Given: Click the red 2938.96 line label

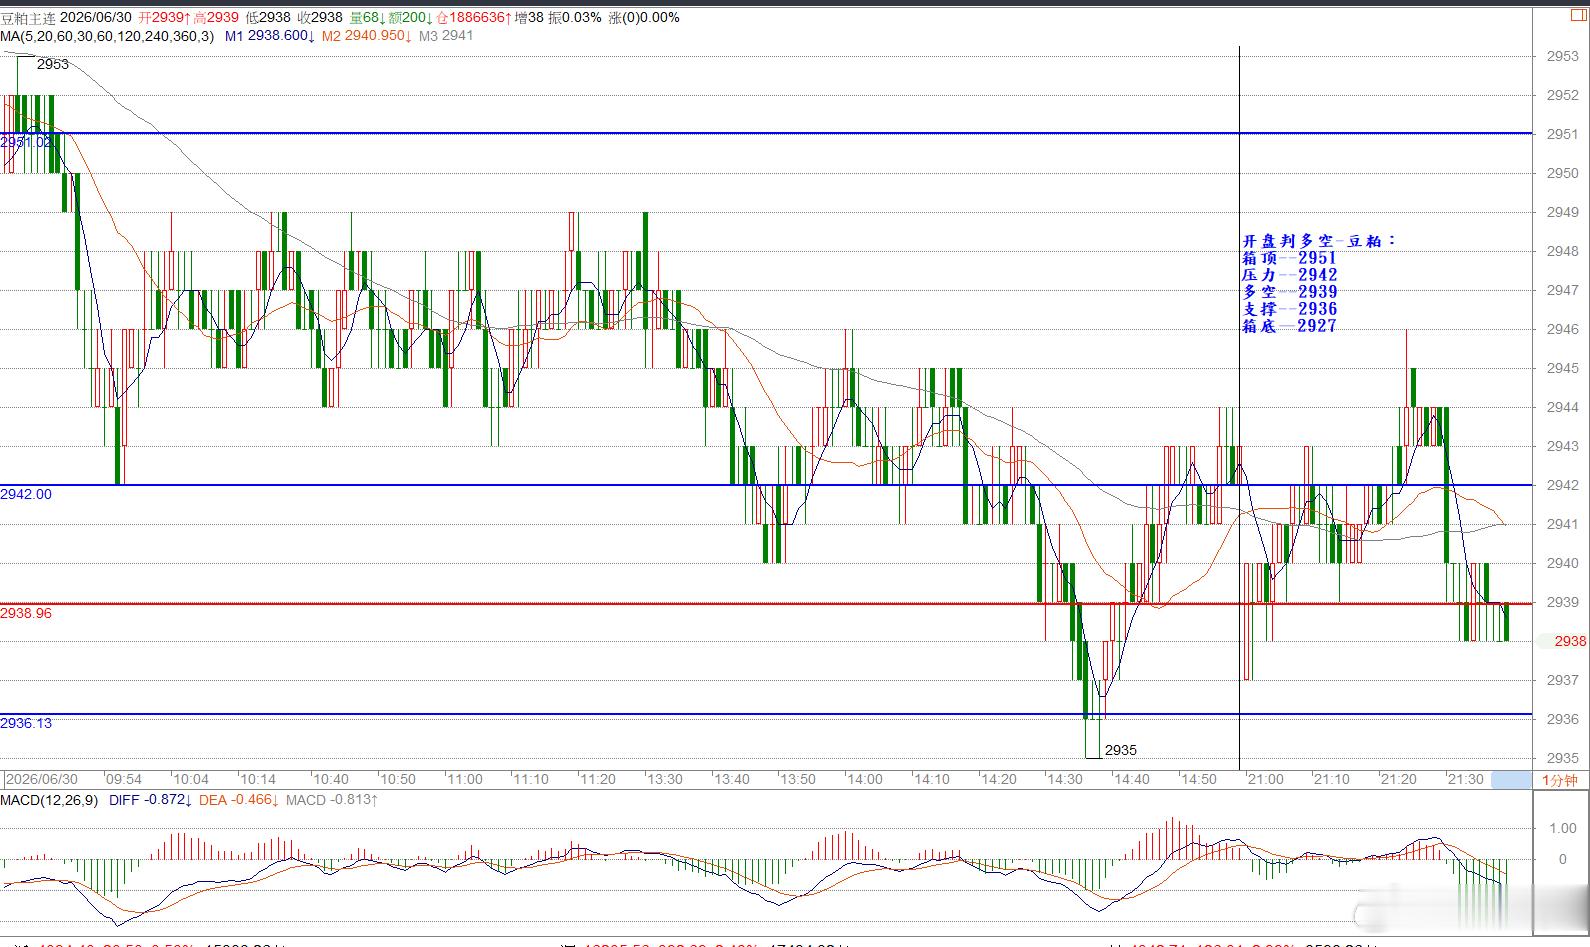Looking at the screenshot, I should pos(26,613).
